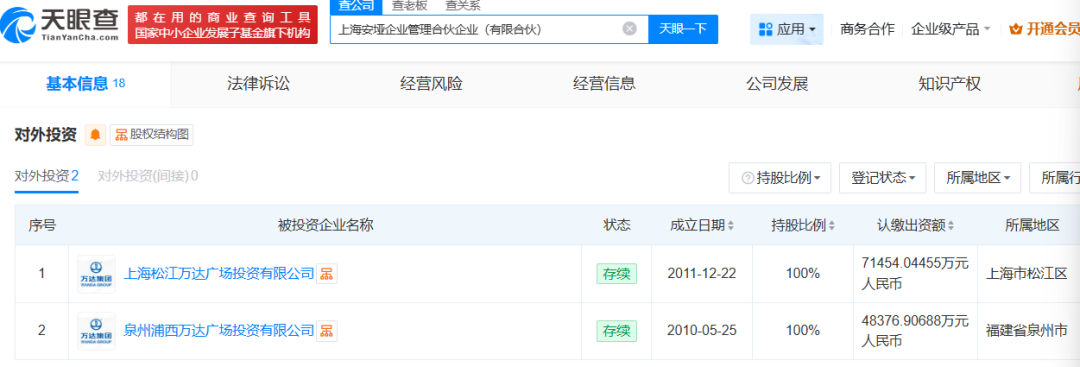The image size is (1080, 367).
Task: Click 开通会员 membership link
Action: point(1052,29)
